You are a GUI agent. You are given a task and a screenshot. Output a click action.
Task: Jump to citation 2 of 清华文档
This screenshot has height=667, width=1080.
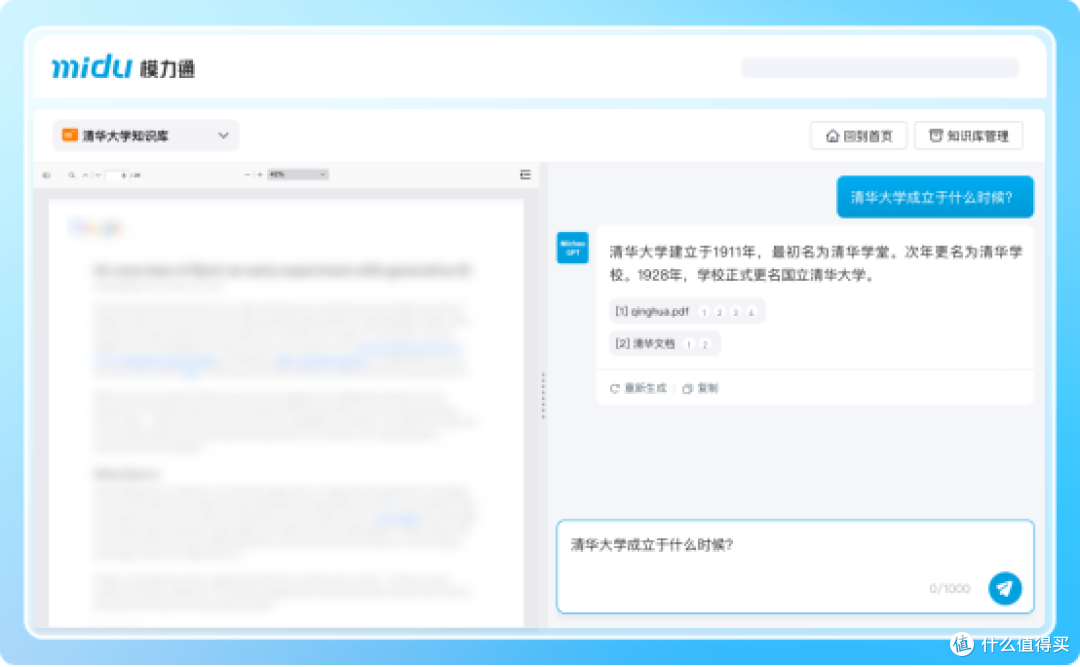[x=705, y=344]
